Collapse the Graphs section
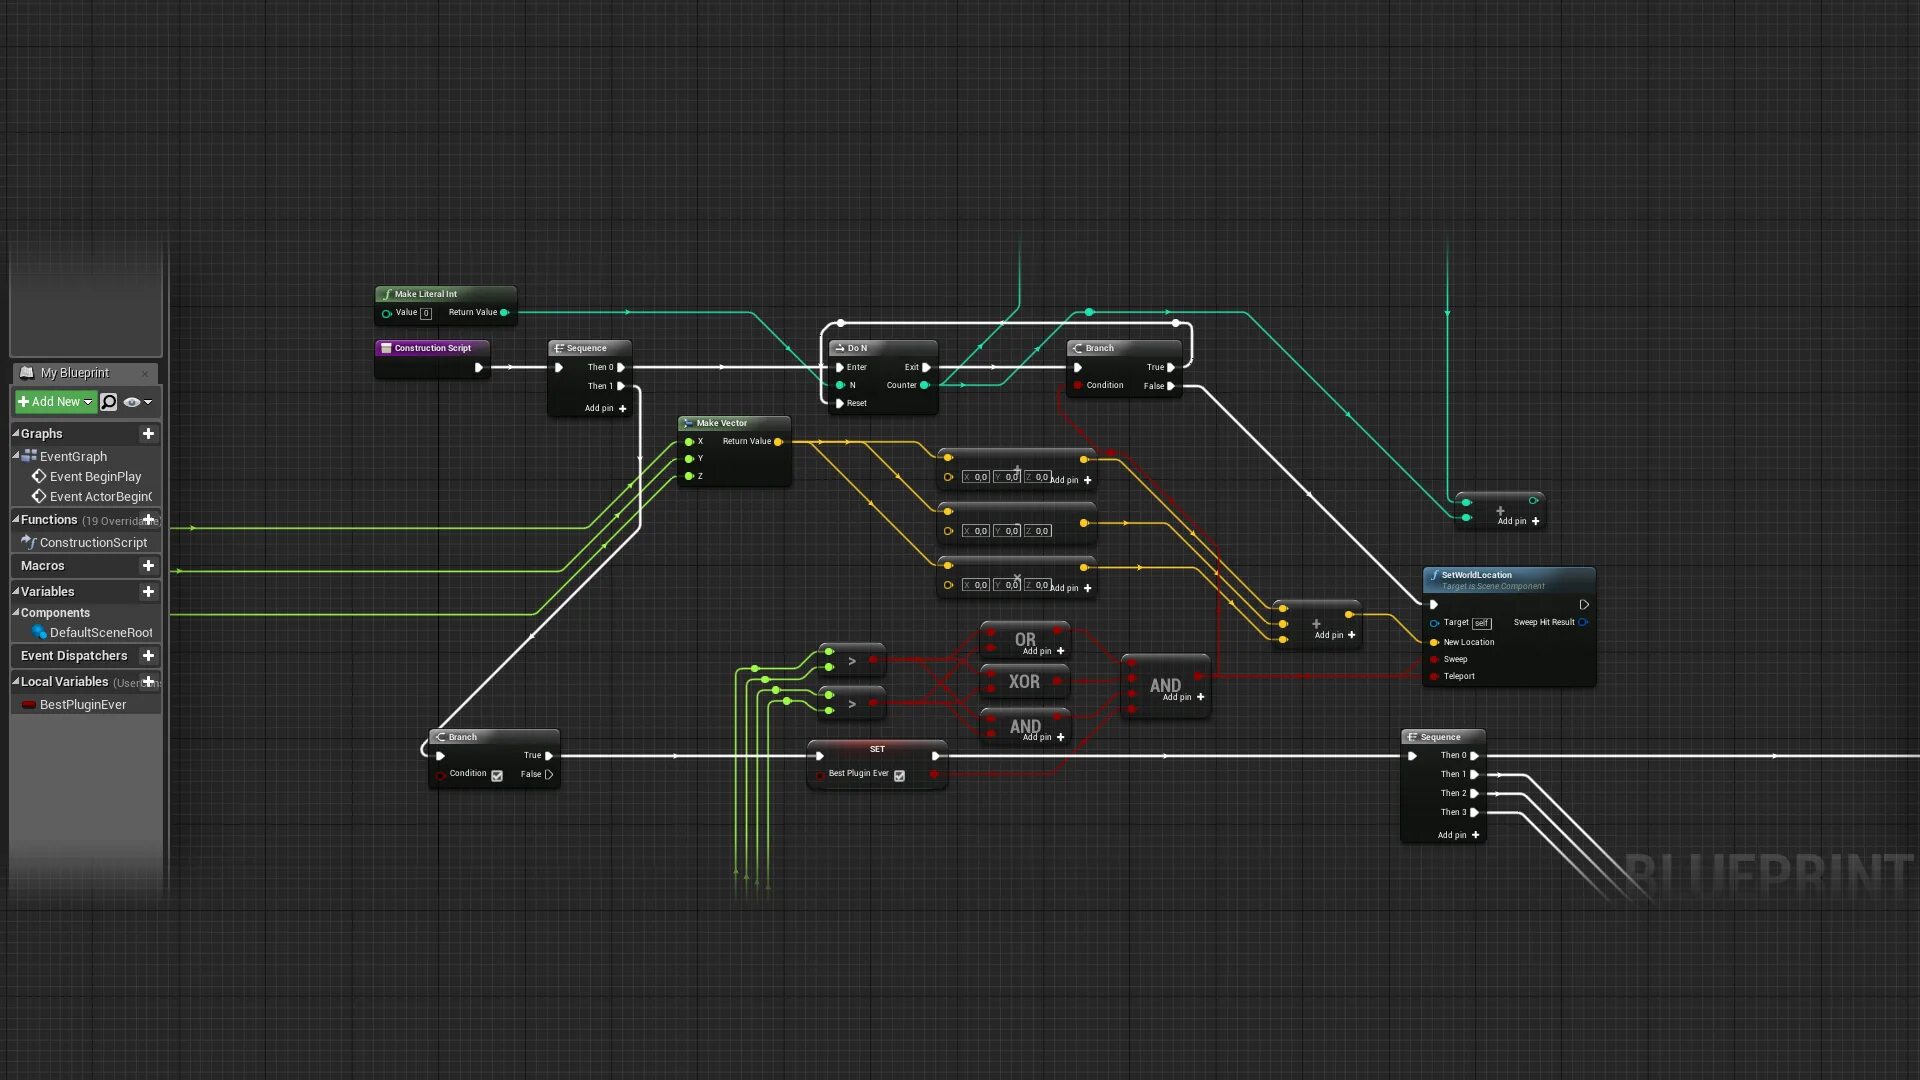This screenshot has height=1080, width=1920. (14, 434)
